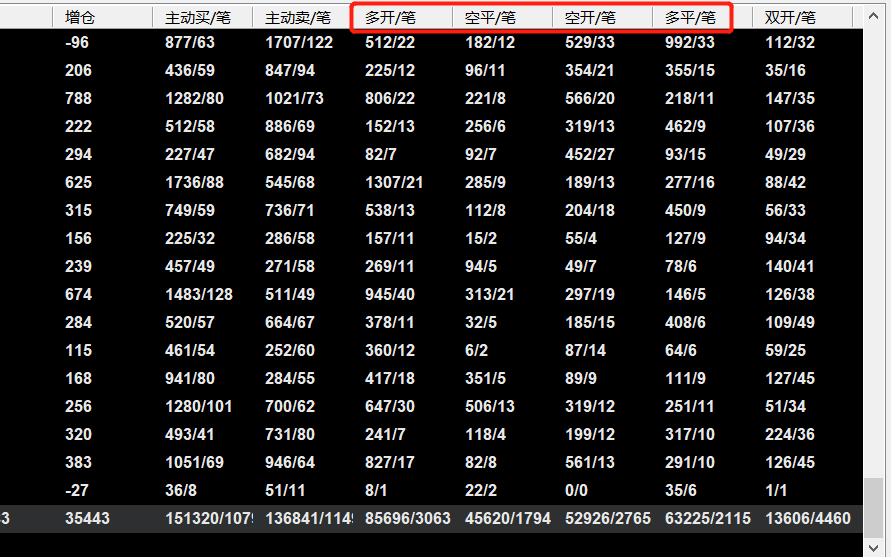
Task: Select the cell 15/2
Action: coord(481,238)
